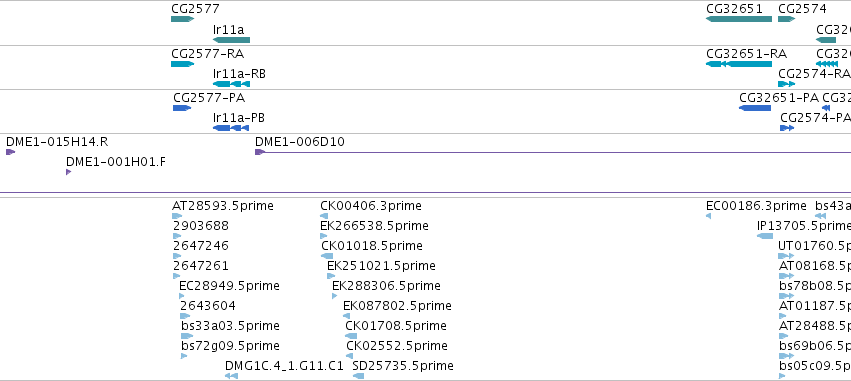The height and width of the screenshot is (381, 851).
Task: Click the CK01018.5prime EST glyph
Action: coord(327,256)
